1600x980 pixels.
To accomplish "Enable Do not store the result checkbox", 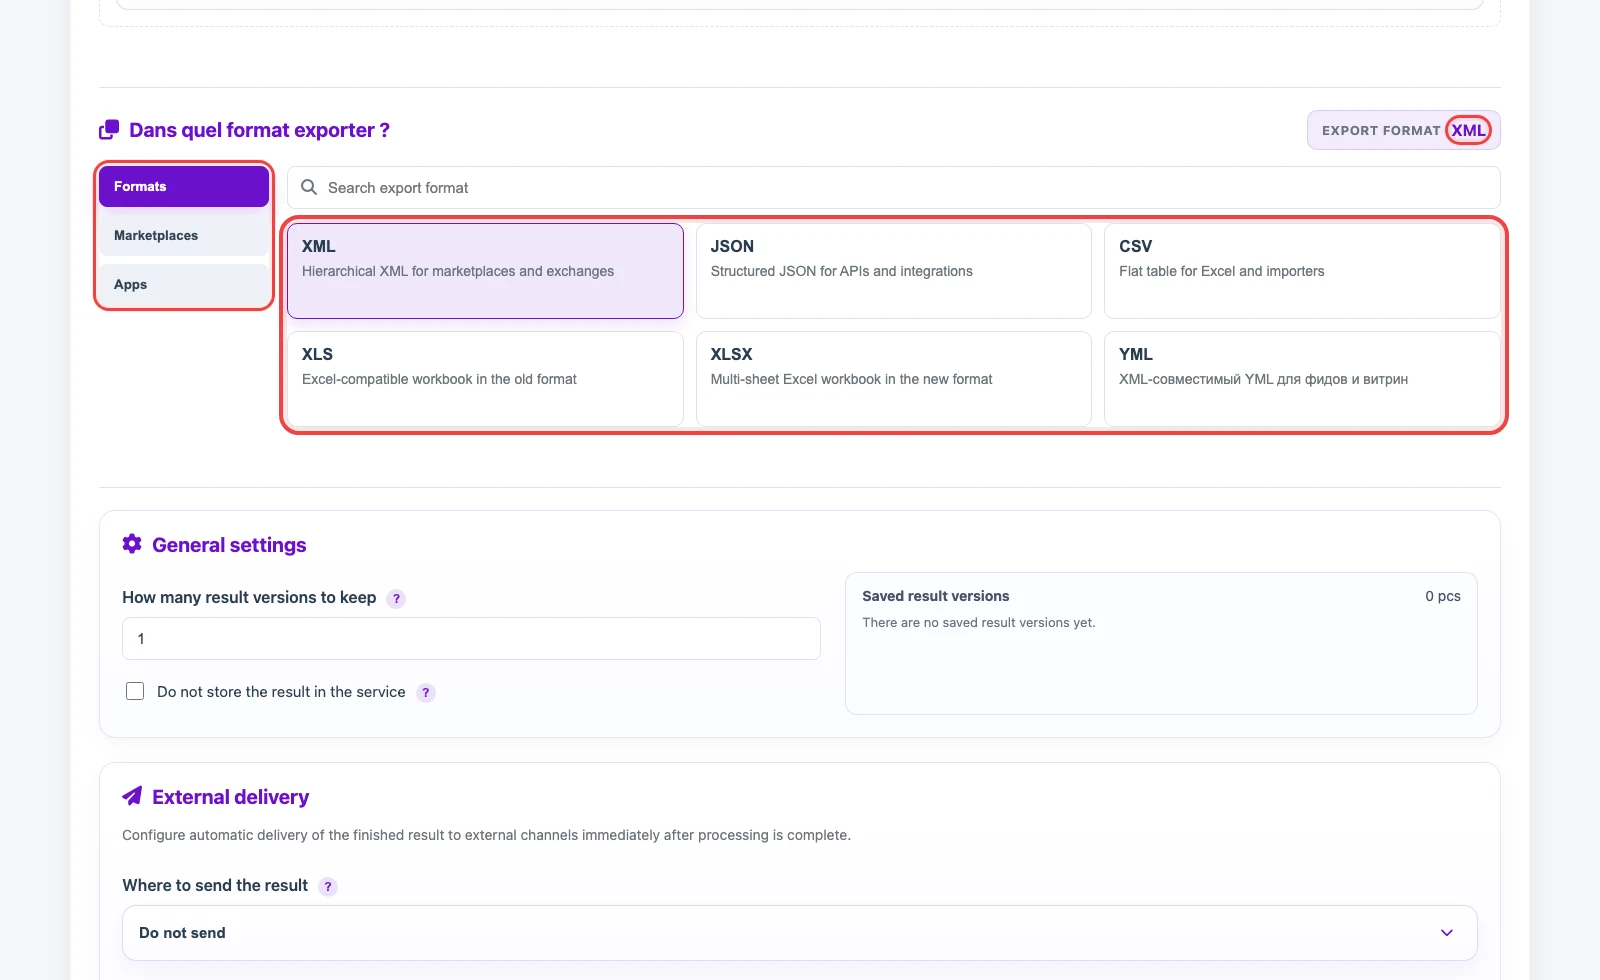I will click(135, 691).
